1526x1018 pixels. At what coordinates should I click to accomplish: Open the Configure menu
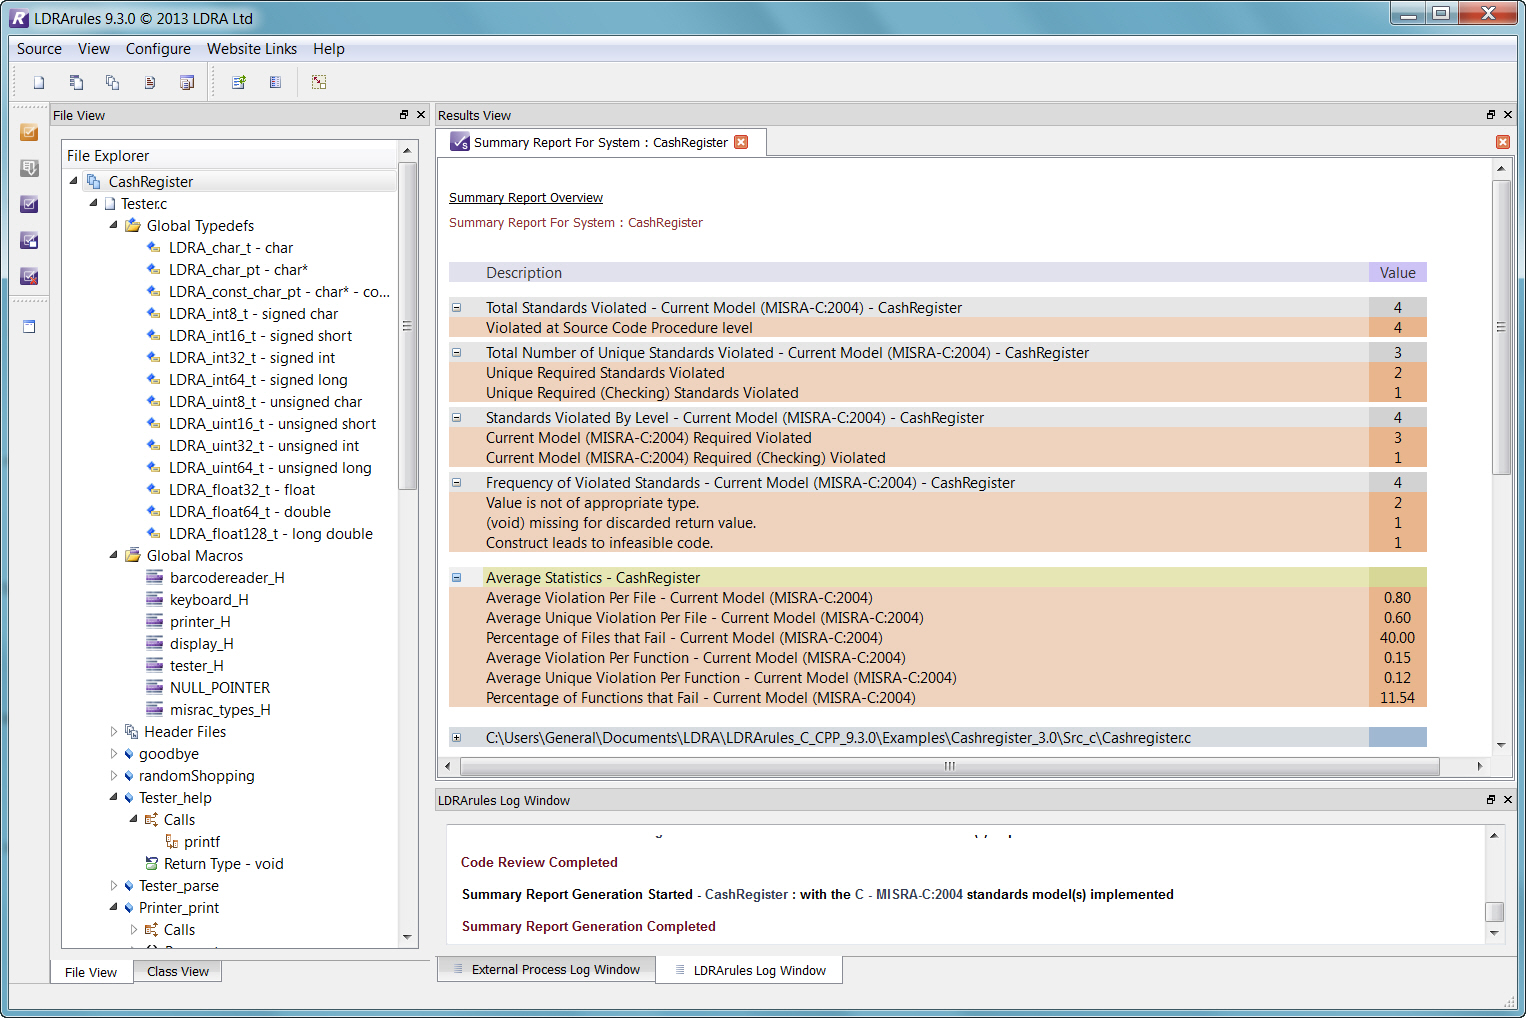tap(158, 49)
